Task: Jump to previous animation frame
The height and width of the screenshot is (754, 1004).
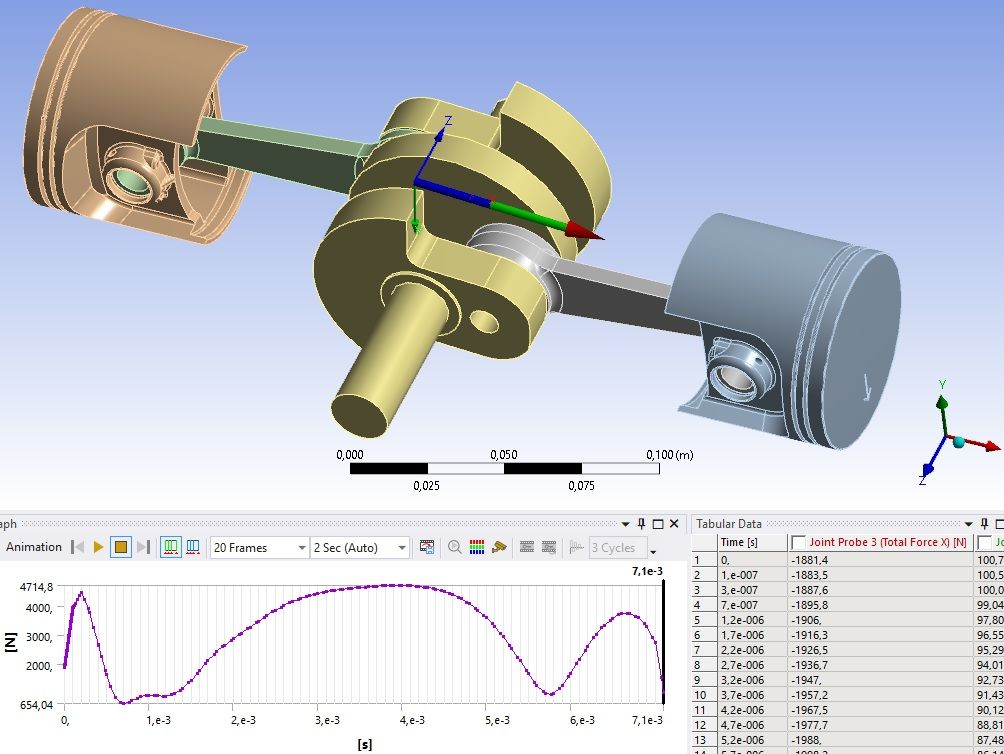Action: pyautogui.click(x=77, y=547)
